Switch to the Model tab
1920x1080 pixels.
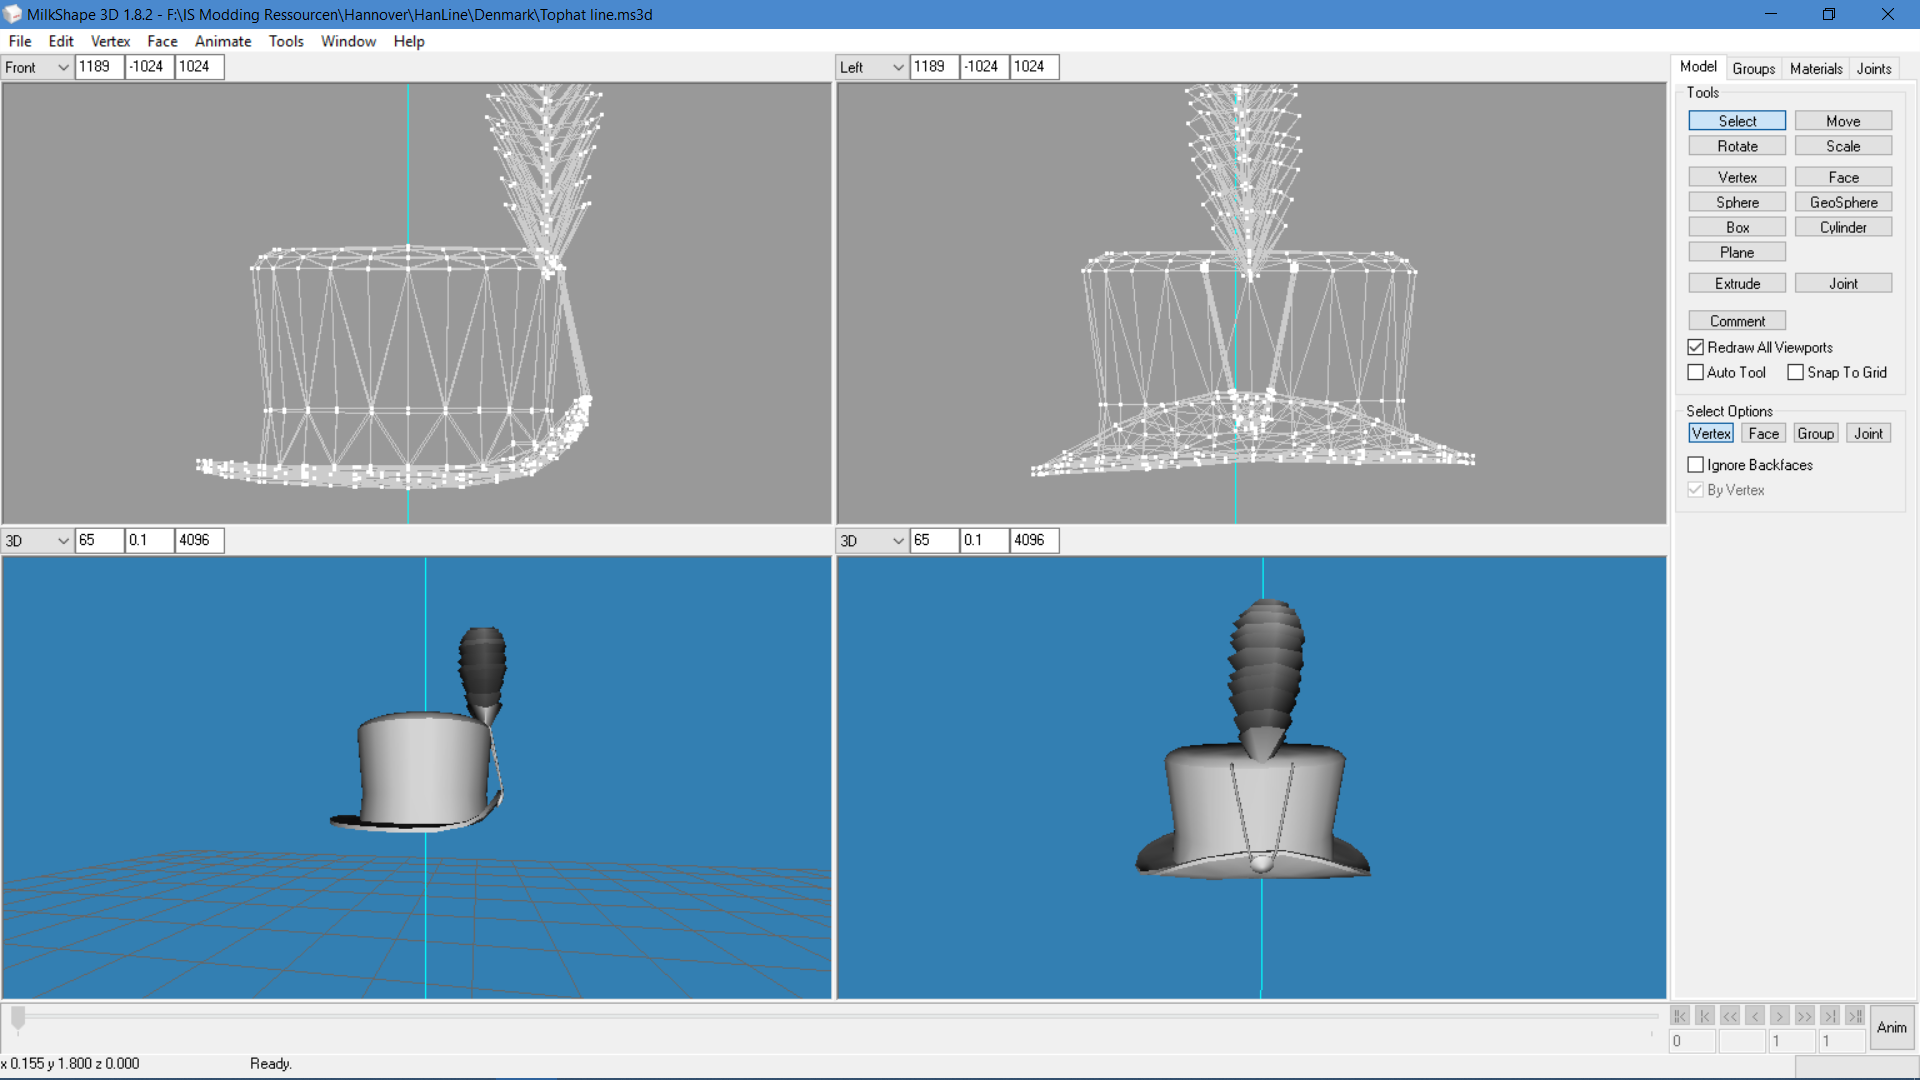(x=1698, y=67)
